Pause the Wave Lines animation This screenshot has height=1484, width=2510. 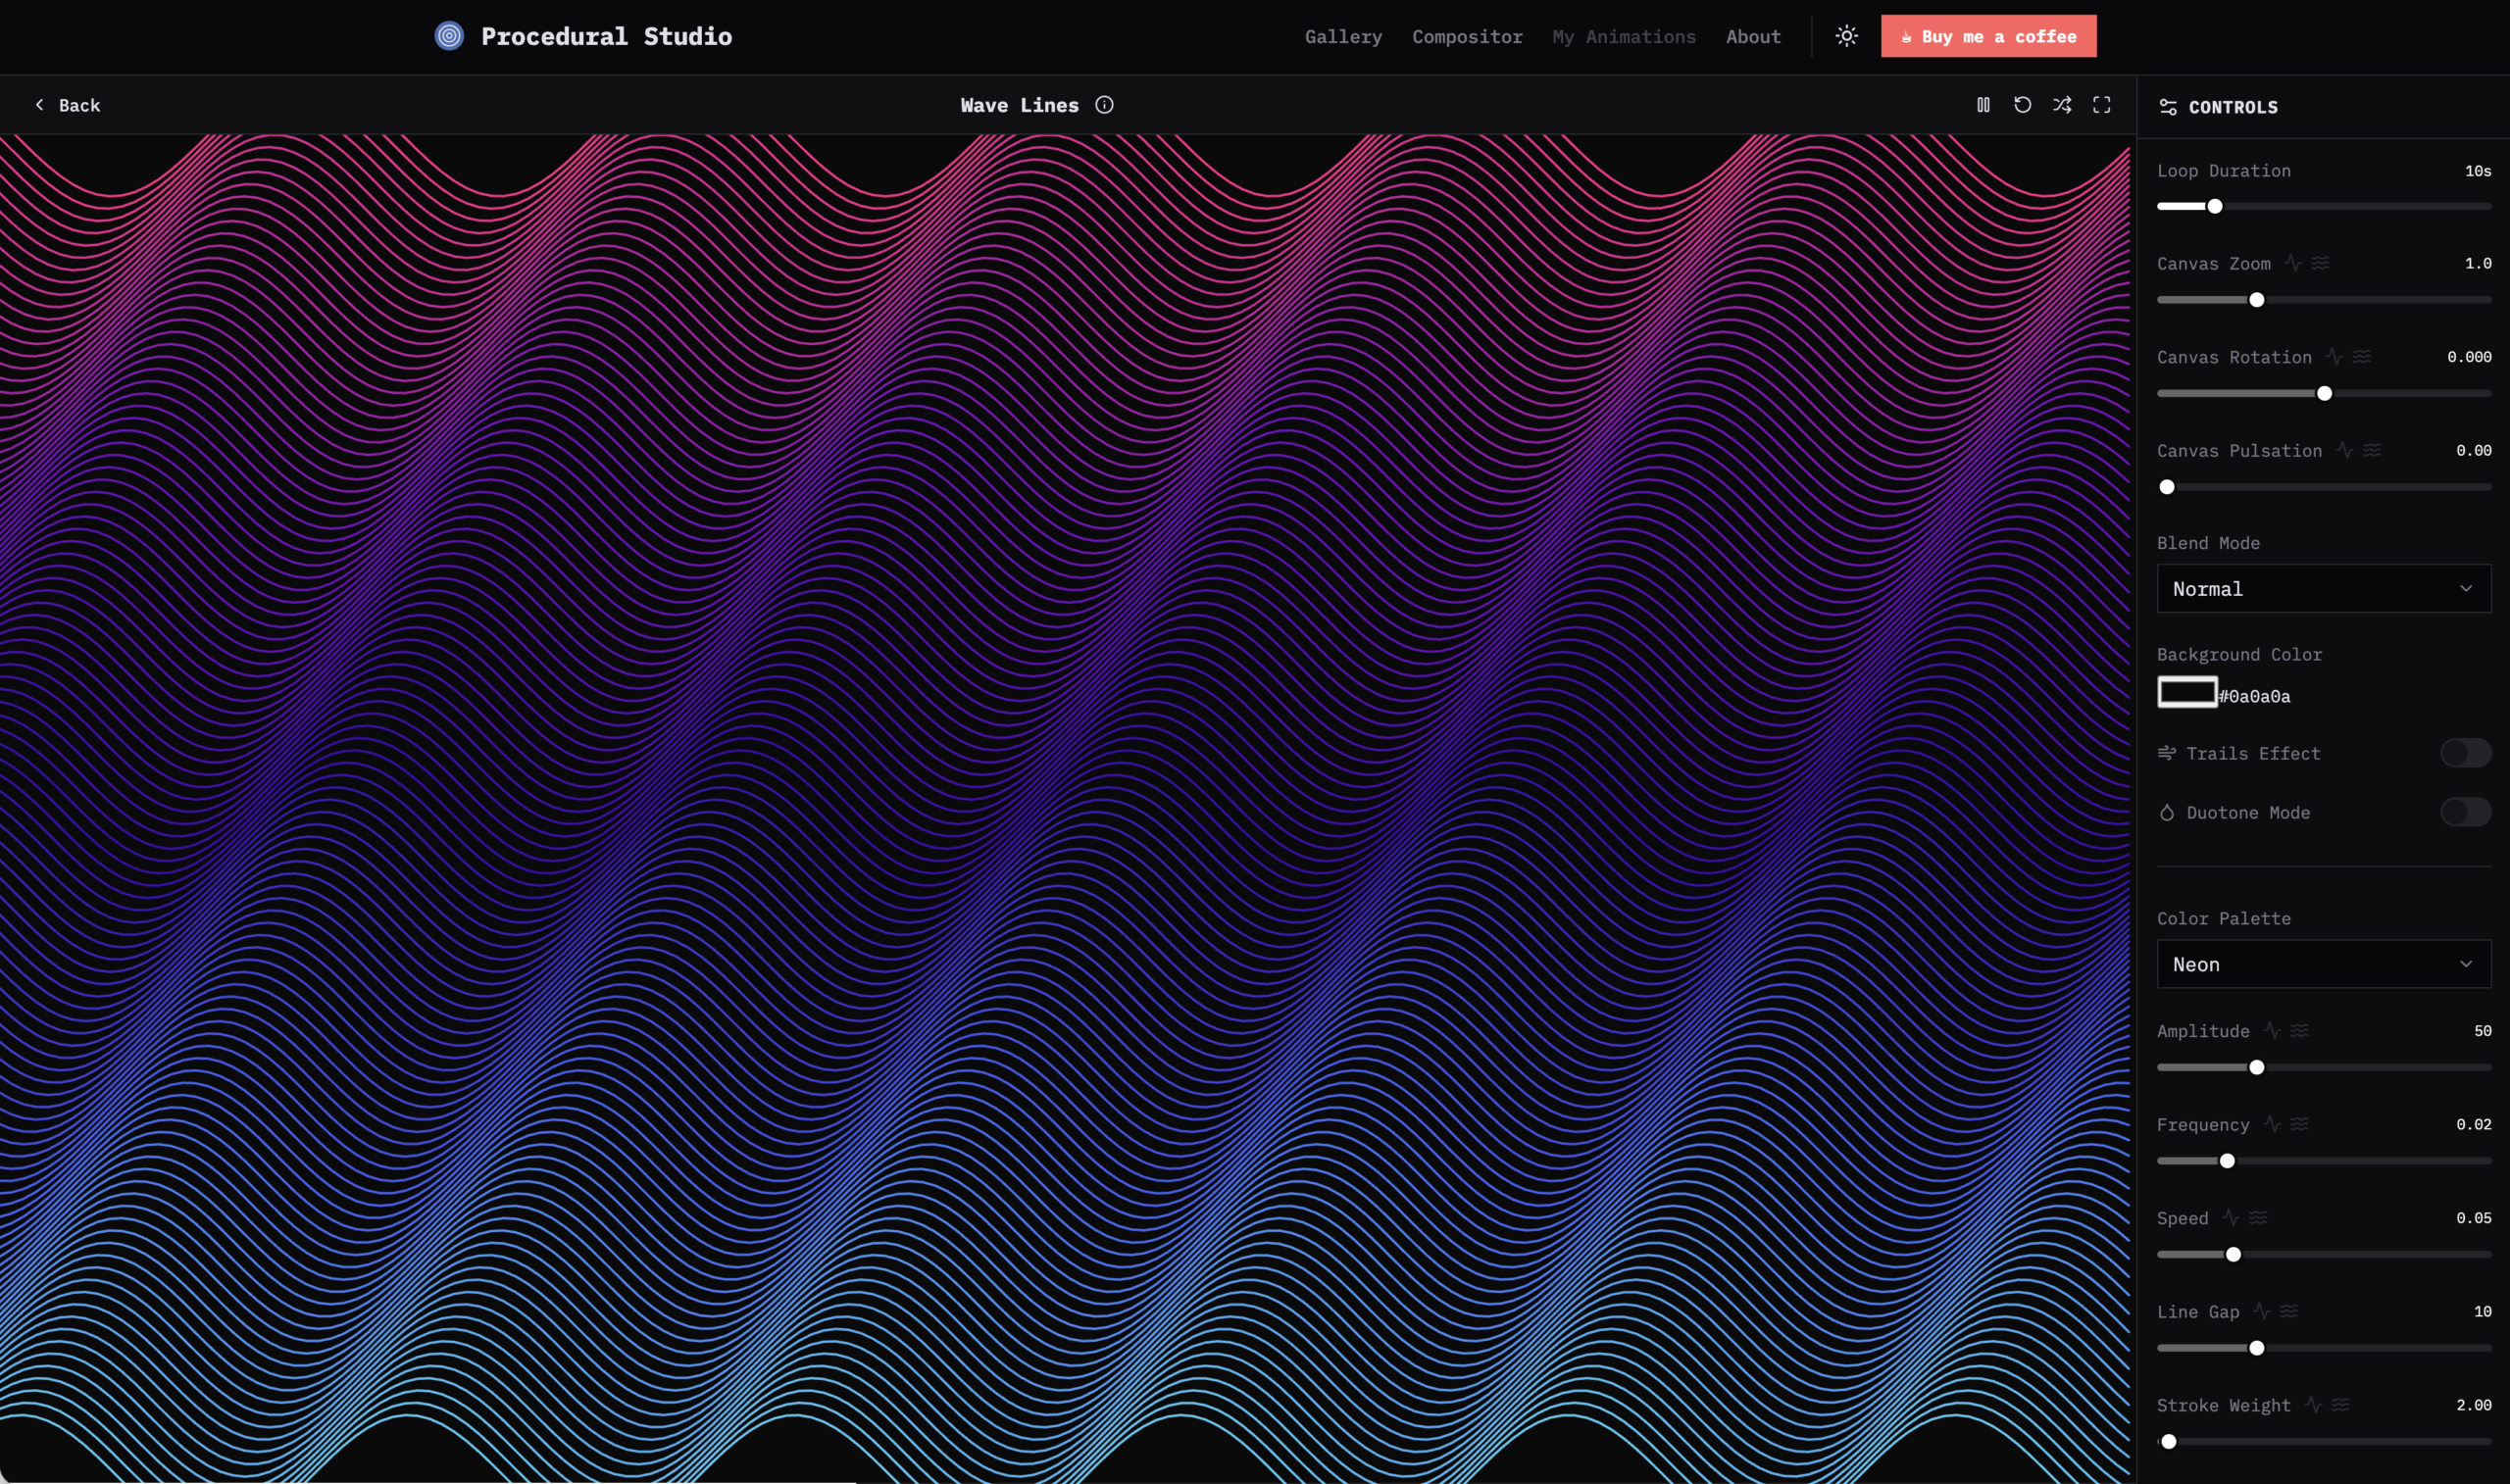click(x=1983, y=105)
